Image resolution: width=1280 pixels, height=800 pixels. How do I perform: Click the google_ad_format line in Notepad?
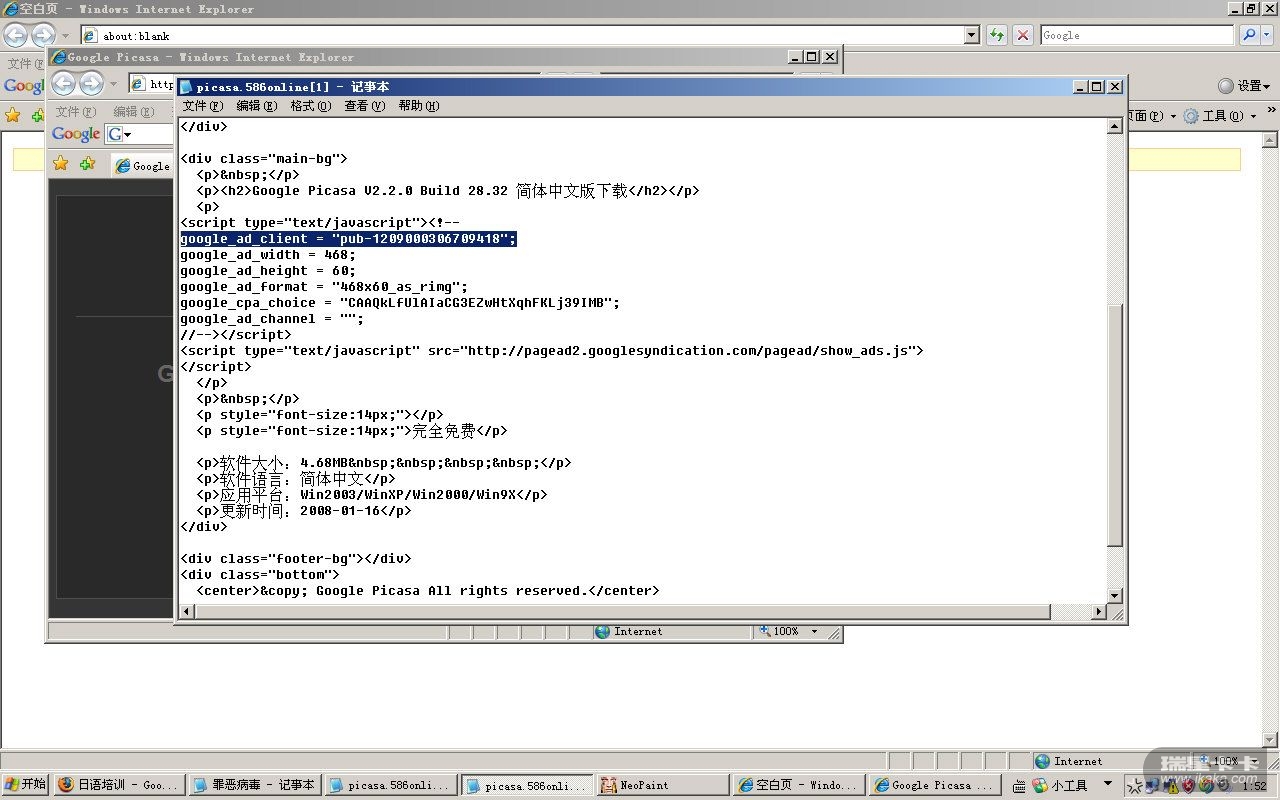coord(324,287)
